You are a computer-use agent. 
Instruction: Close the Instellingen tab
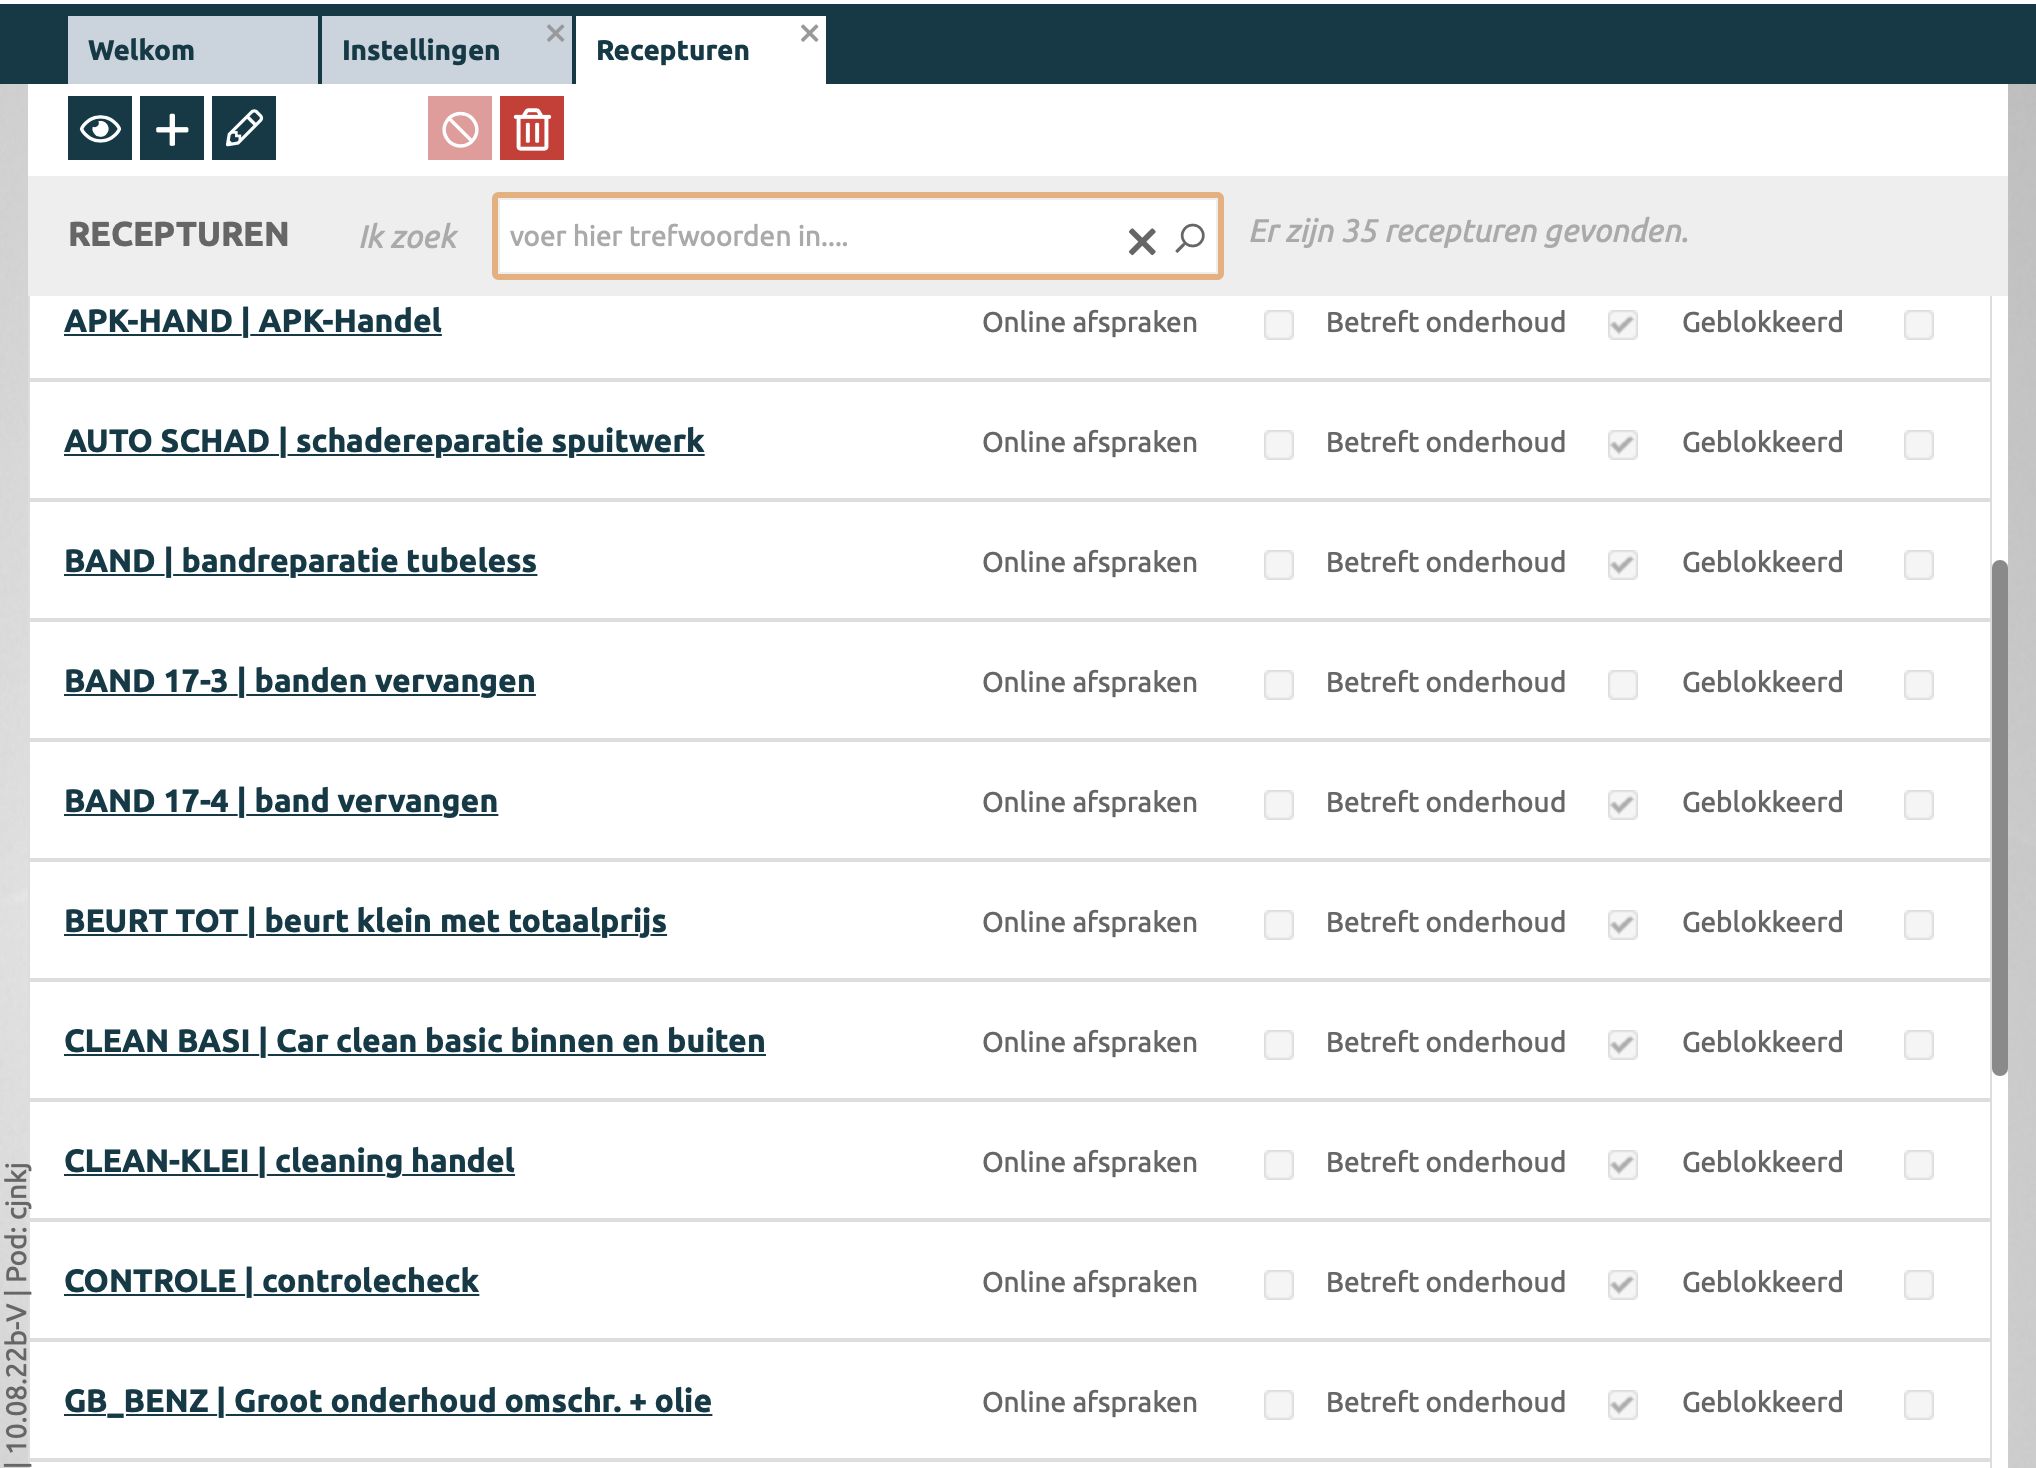click(555, 33)
